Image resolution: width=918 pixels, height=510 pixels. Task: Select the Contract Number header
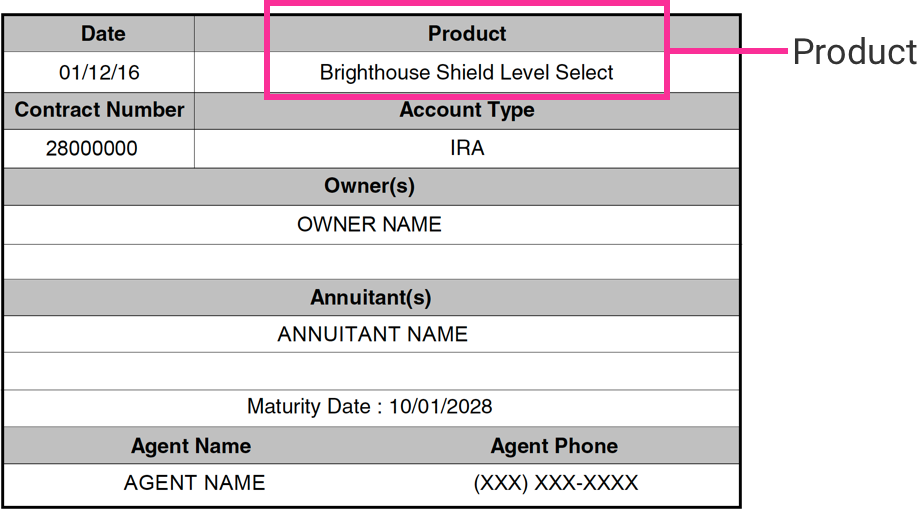tap(100, 110)
